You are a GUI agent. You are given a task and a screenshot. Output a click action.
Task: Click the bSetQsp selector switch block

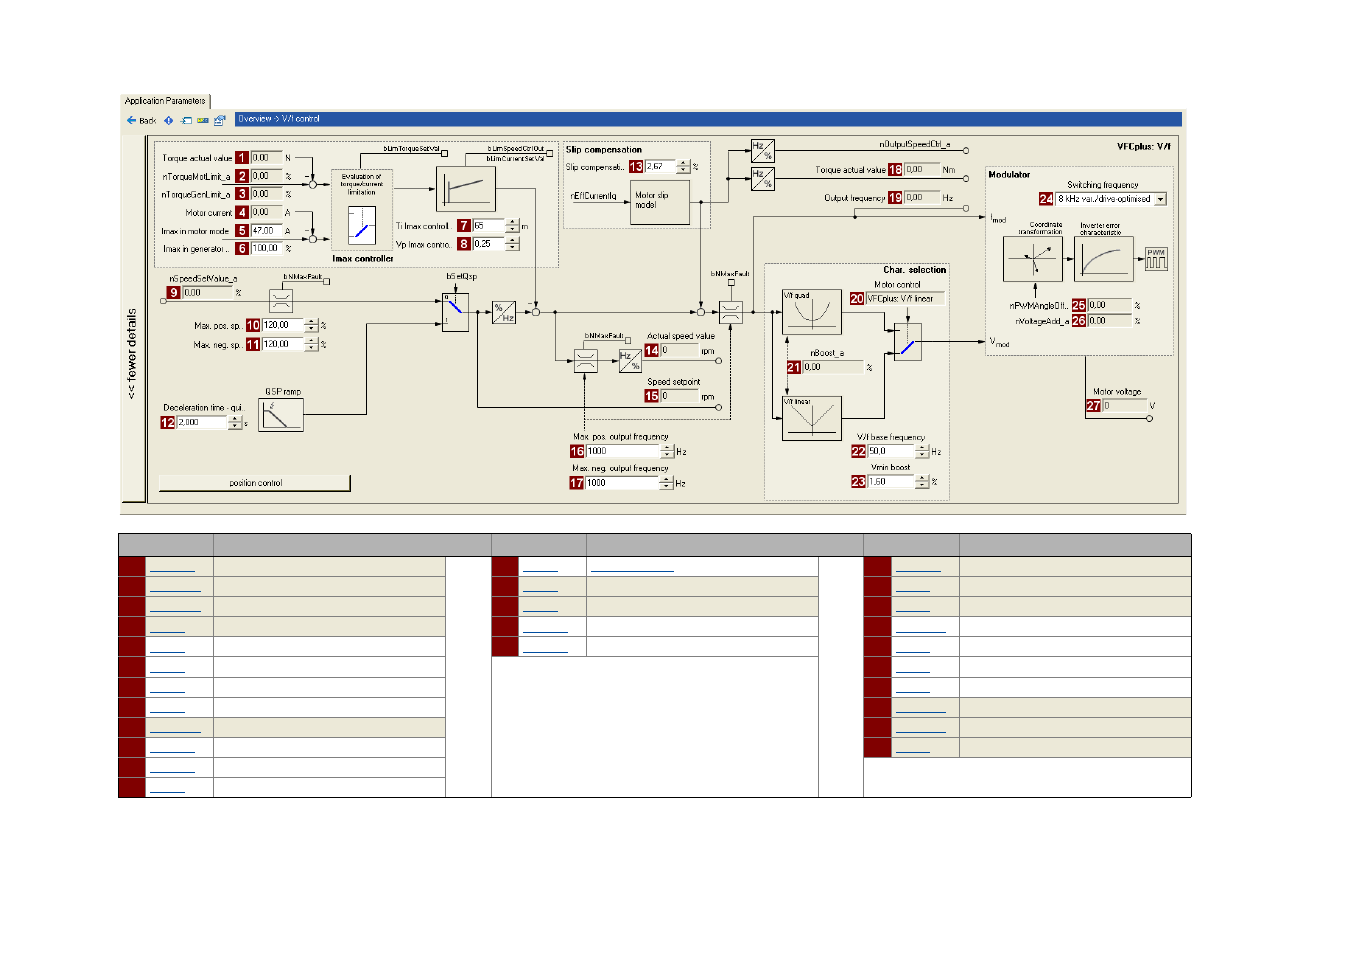(x=455, y=311)
